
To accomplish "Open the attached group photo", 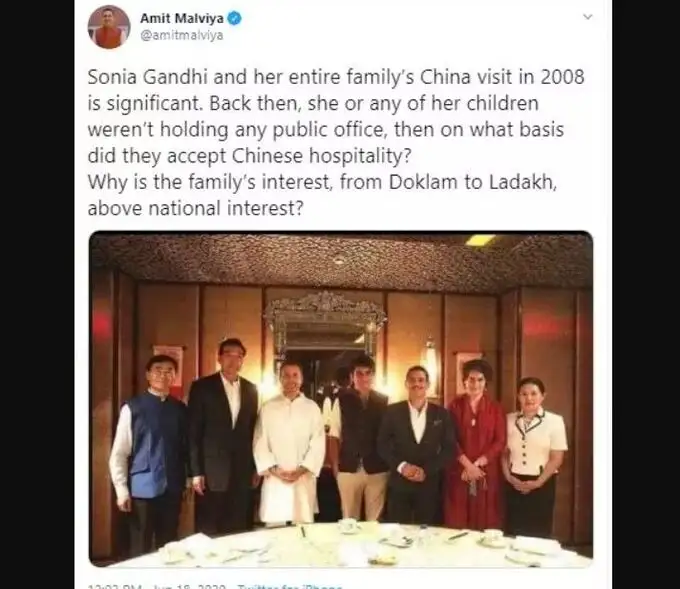I will pos(341,399).
